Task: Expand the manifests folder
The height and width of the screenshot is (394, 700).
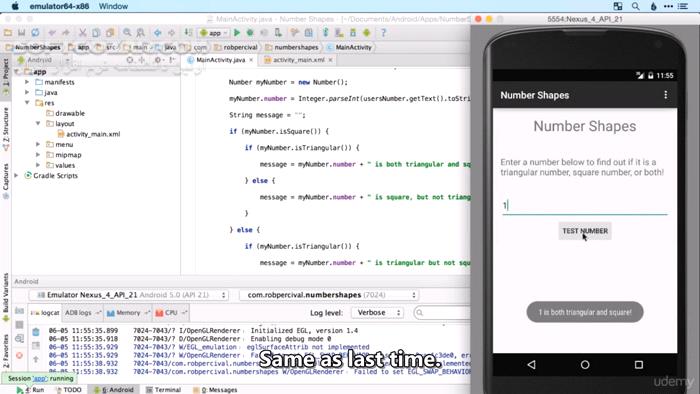Action: point(27,82)
